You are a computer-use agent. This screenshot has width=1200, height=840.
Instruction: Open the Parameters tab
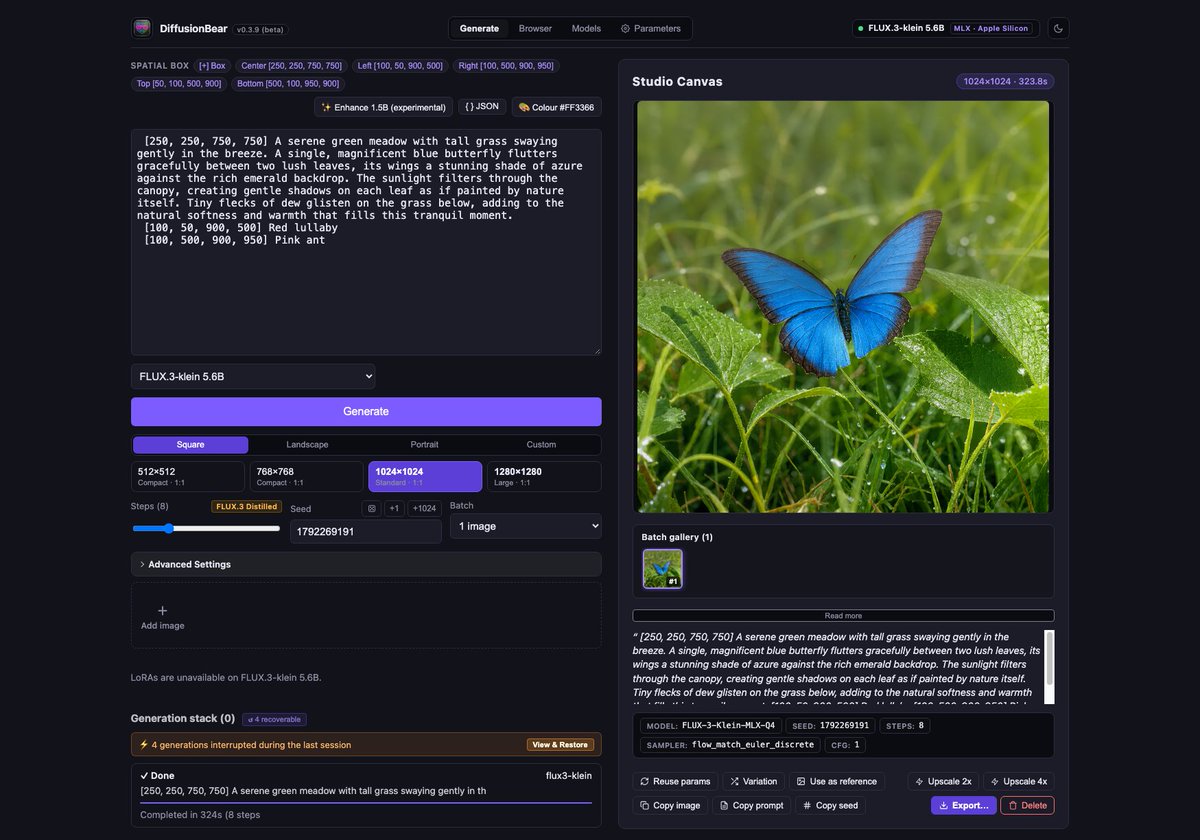click(651, 28)
